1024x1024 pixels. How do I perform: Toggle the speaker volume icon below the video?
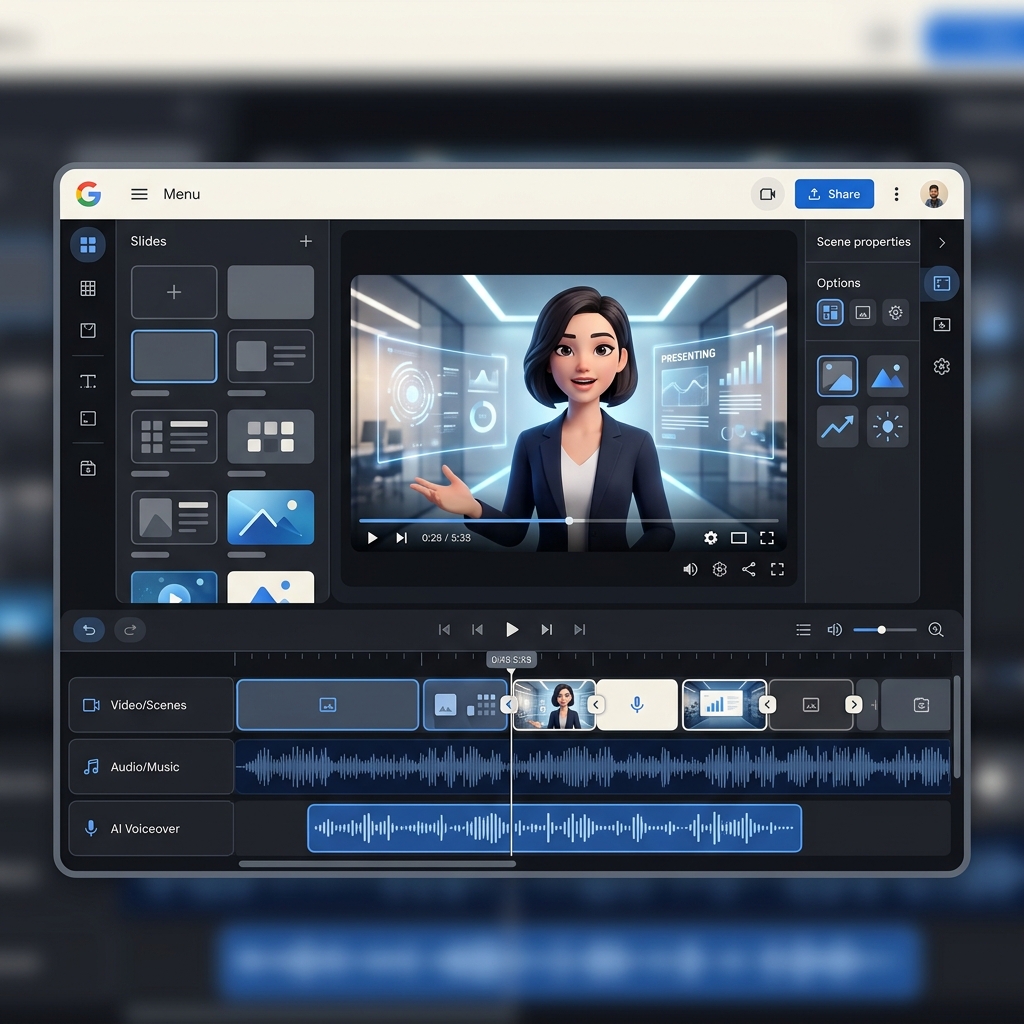690,569
